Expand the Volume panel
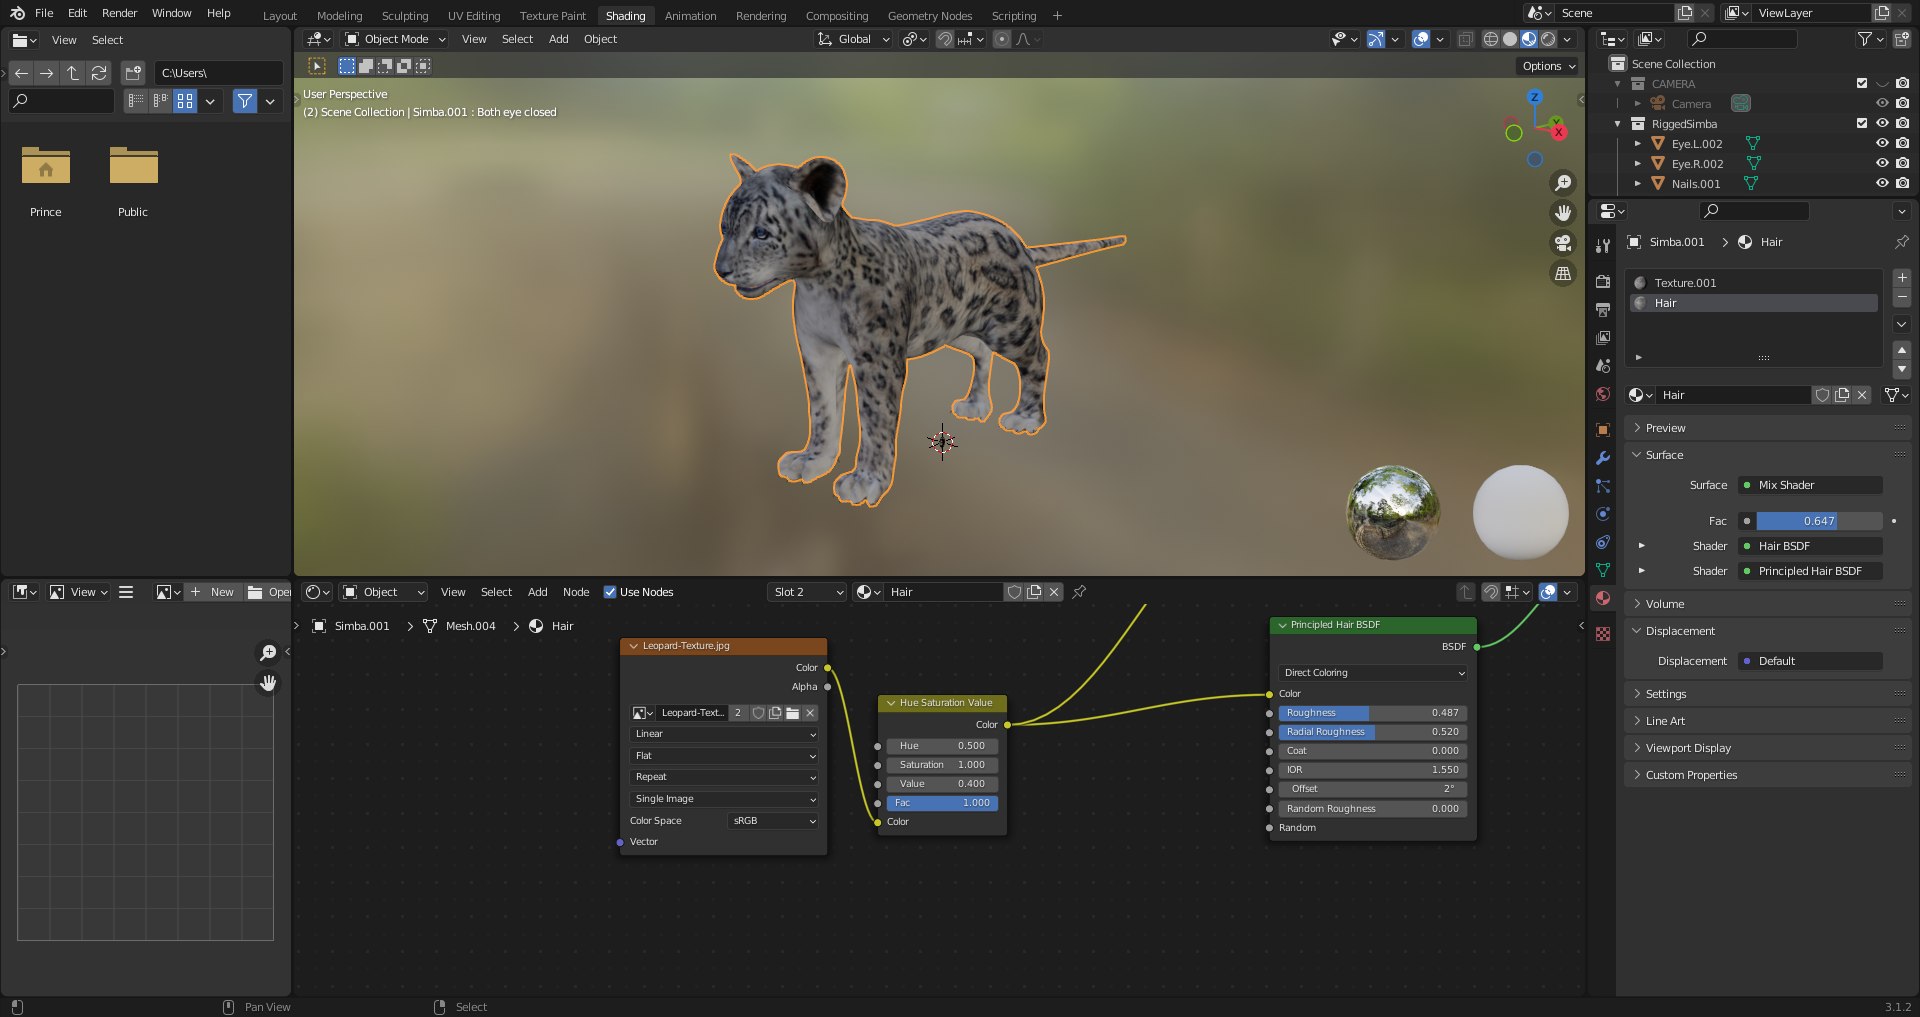The image size is (1920, 1017). 1664,604
